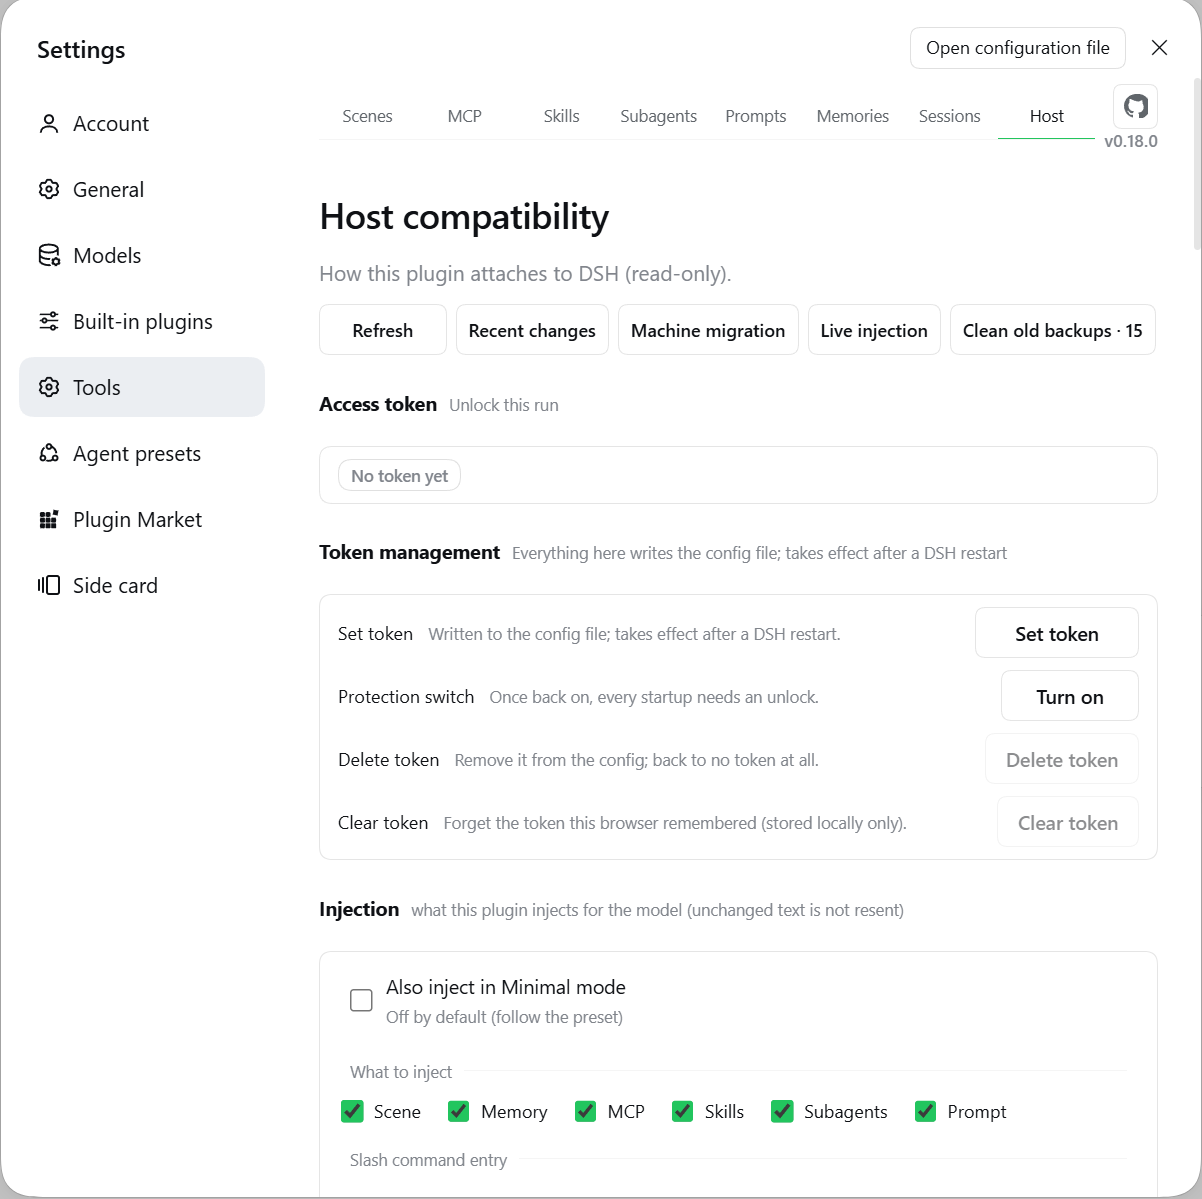Click the Token management heading
1202x1199 pixels.
click(409, 552)
